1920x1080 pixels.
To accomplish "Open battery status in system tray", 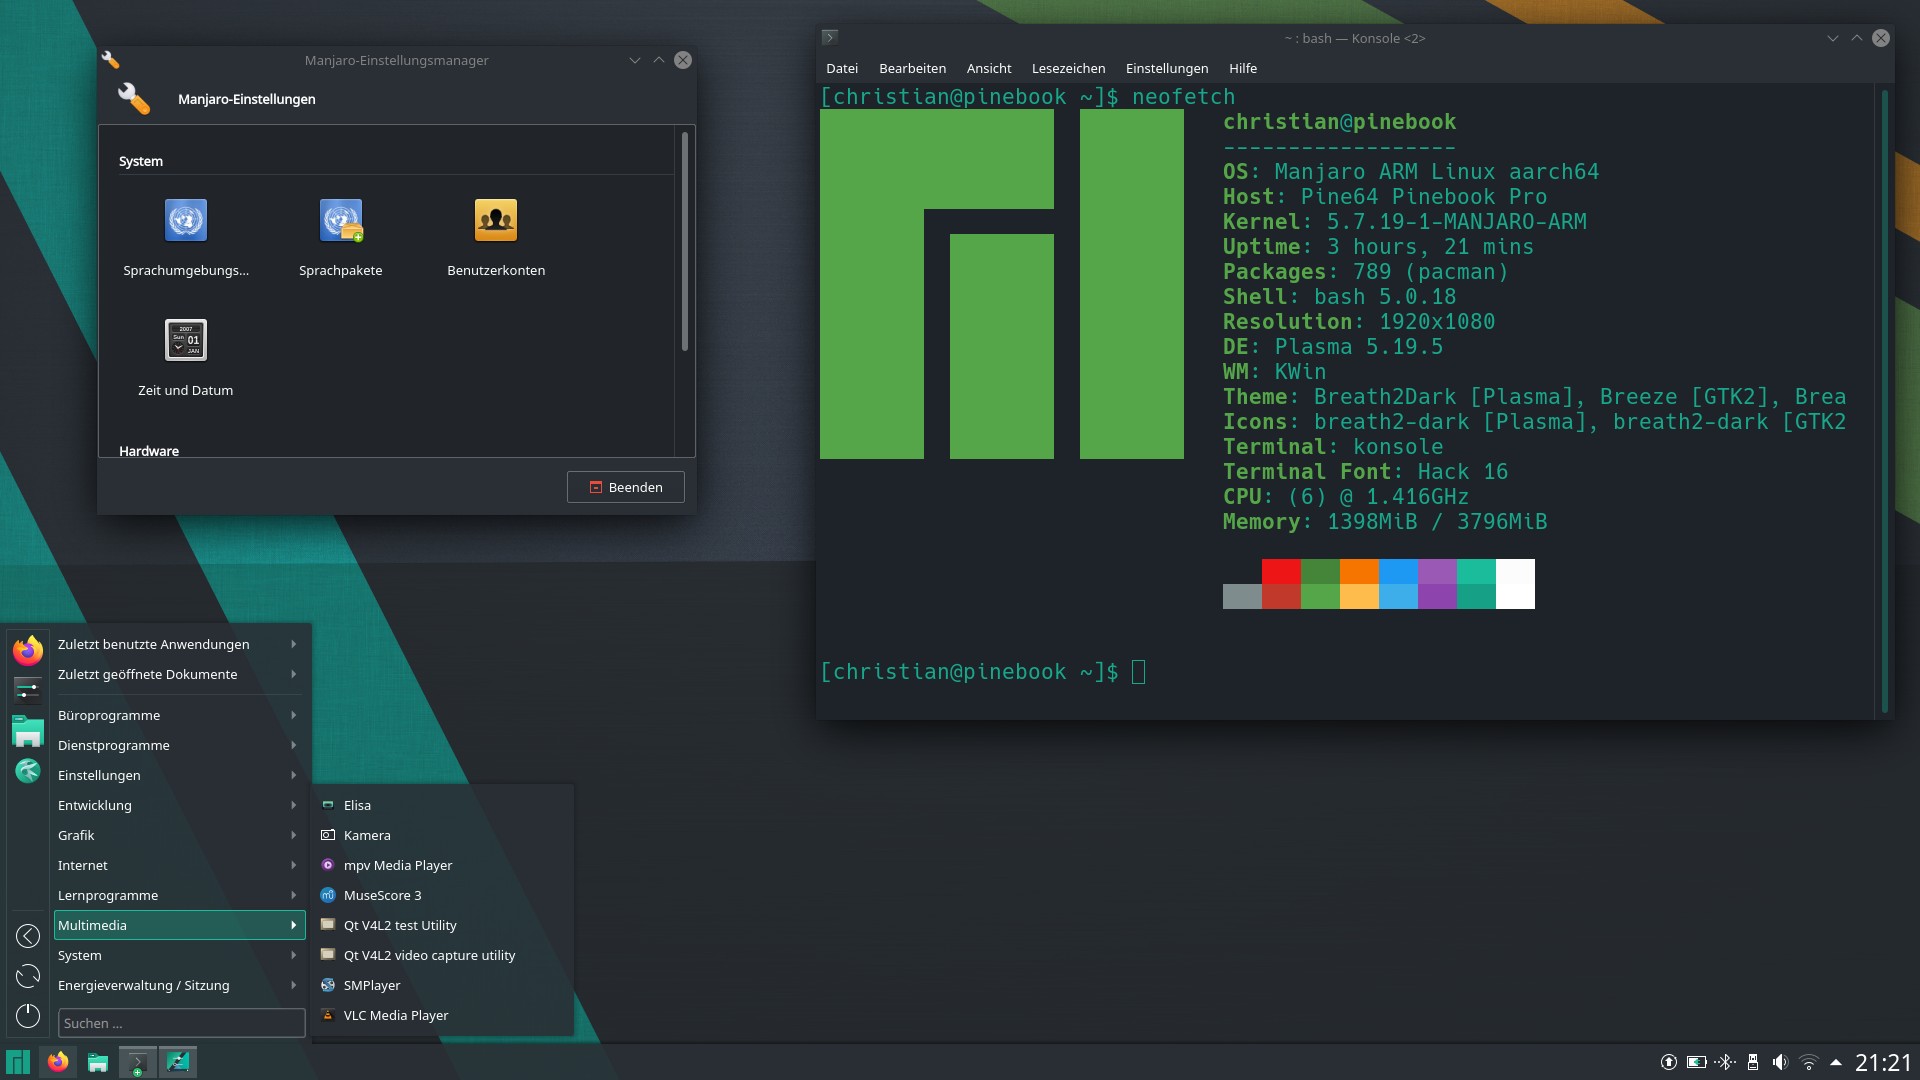I will tap(1696, 1063).
